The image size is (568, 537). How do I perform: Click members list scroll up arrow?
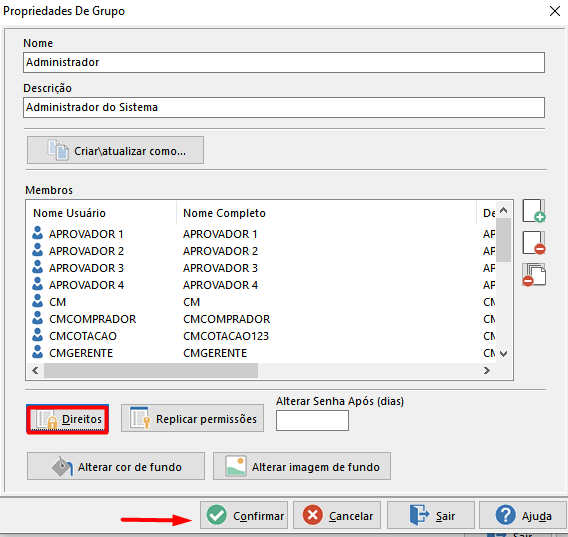click(x=503, y=210)
